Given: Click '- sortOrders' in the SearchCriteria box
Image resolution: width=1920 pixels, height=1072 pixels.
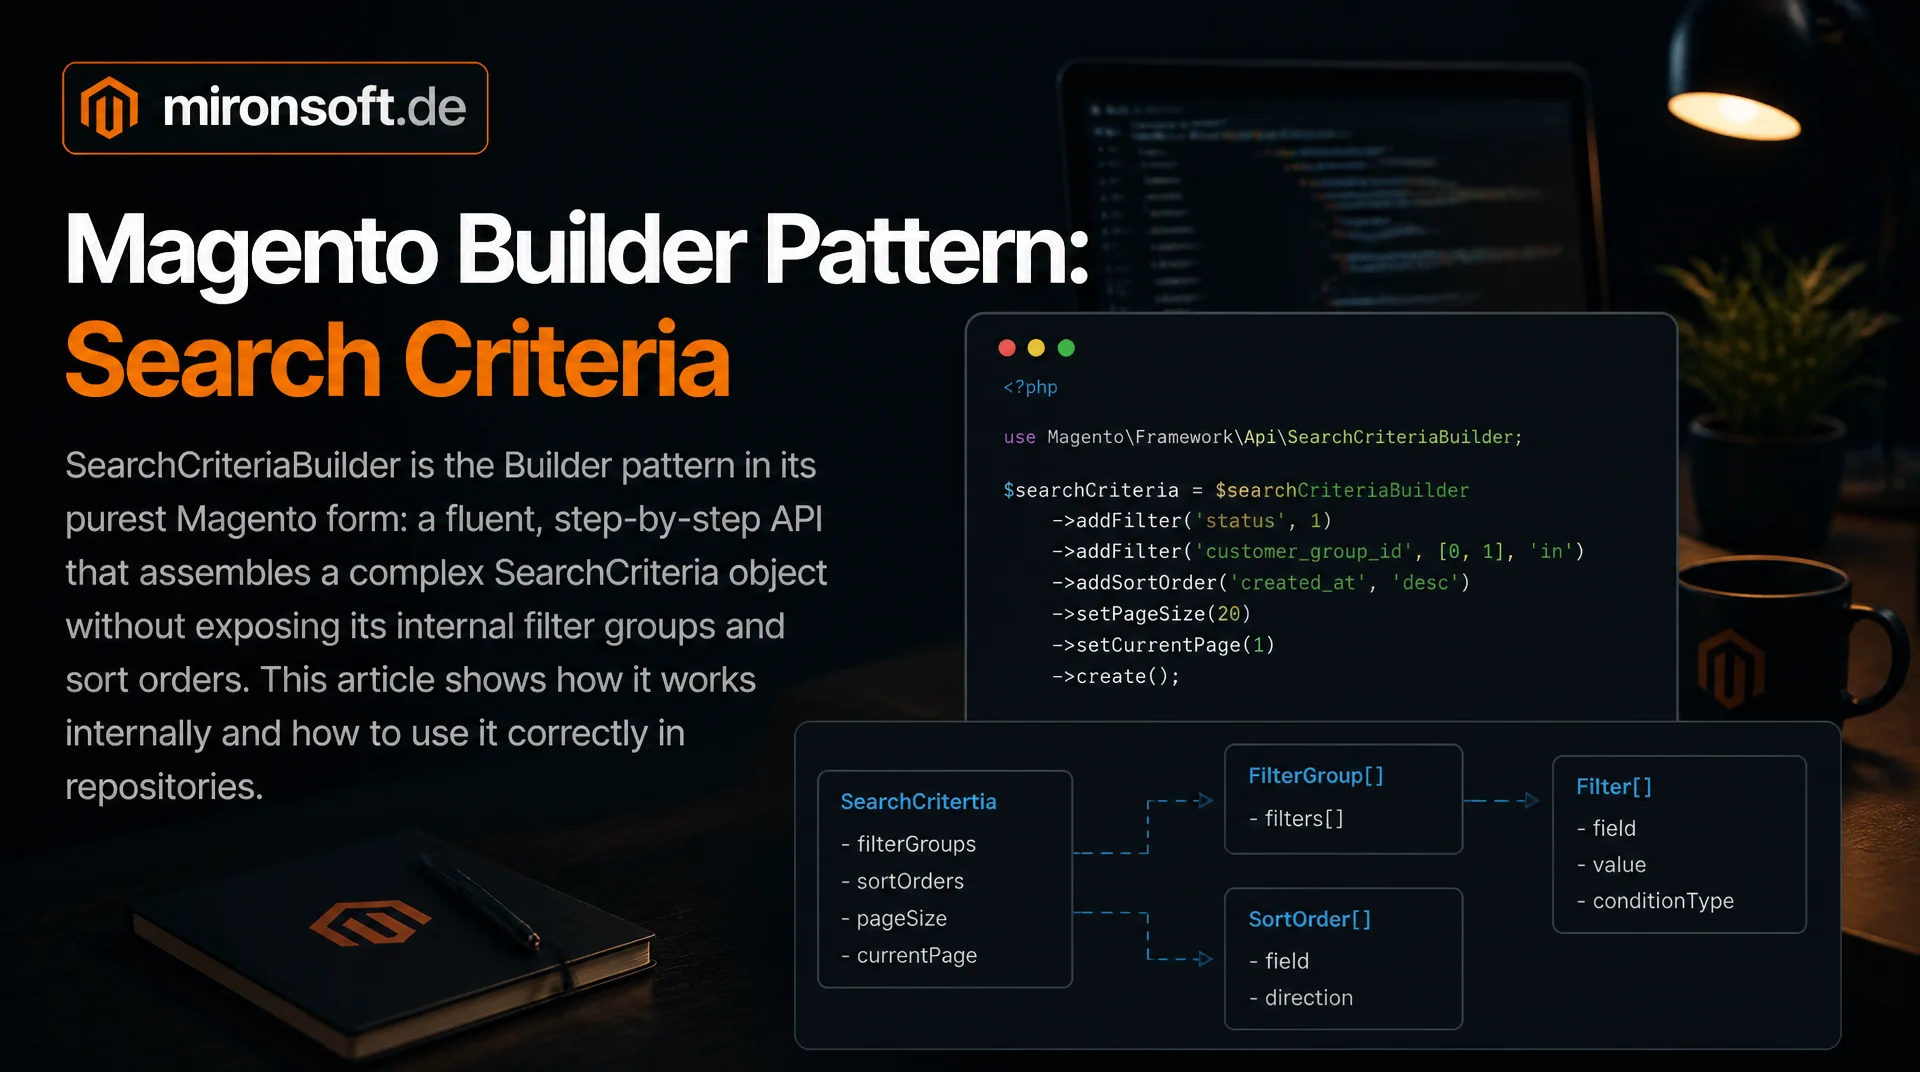Looking at the screenshot, I should pyautogui.click(x=902, y=881).
